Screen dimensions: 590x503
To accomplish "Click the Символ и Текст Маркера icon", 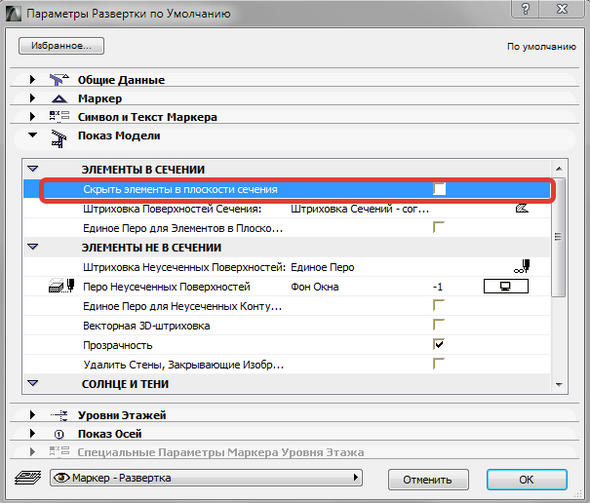I will [x=59, y=117].
